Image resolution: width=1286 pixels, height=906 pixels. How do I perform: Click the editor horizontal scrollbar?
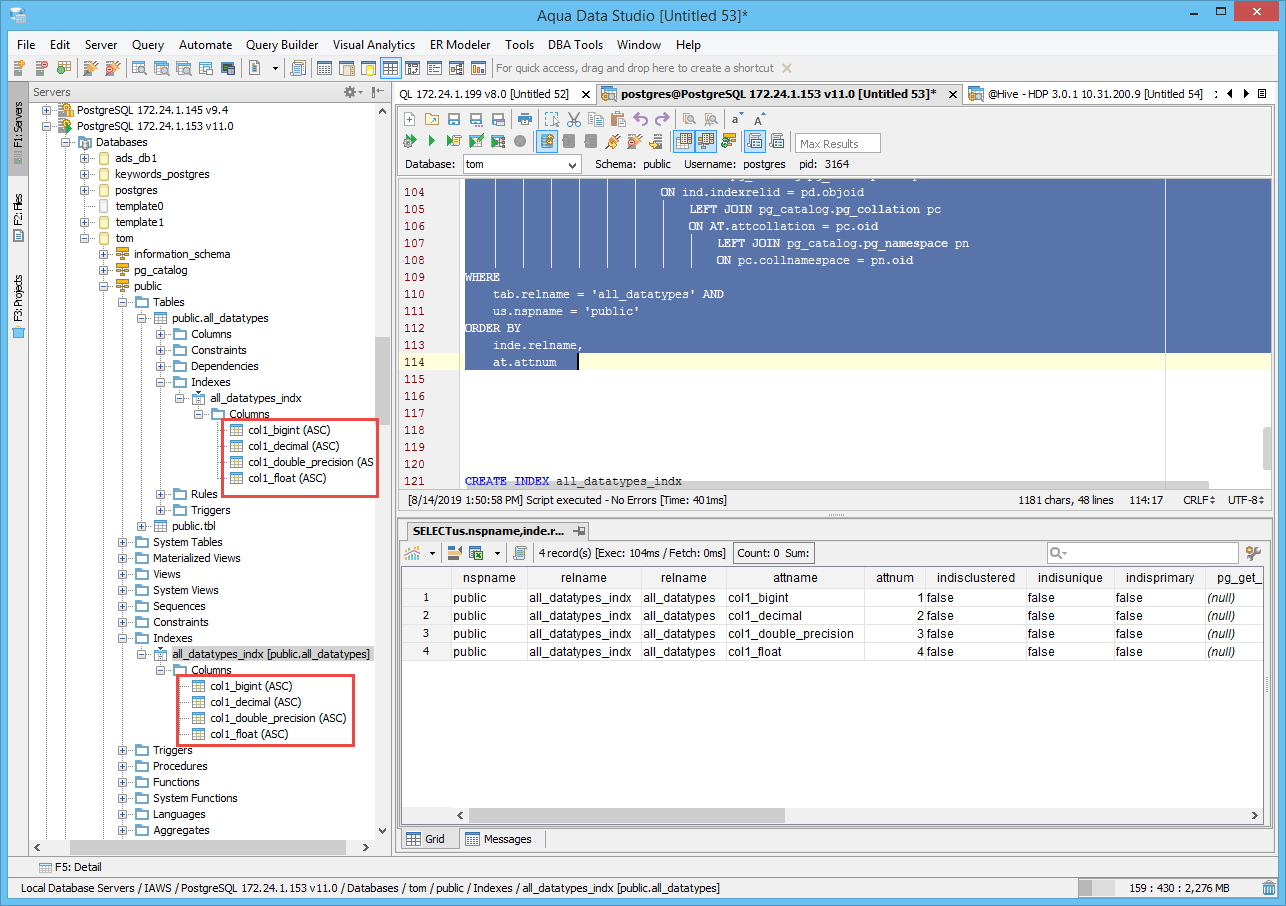[835, 483]
